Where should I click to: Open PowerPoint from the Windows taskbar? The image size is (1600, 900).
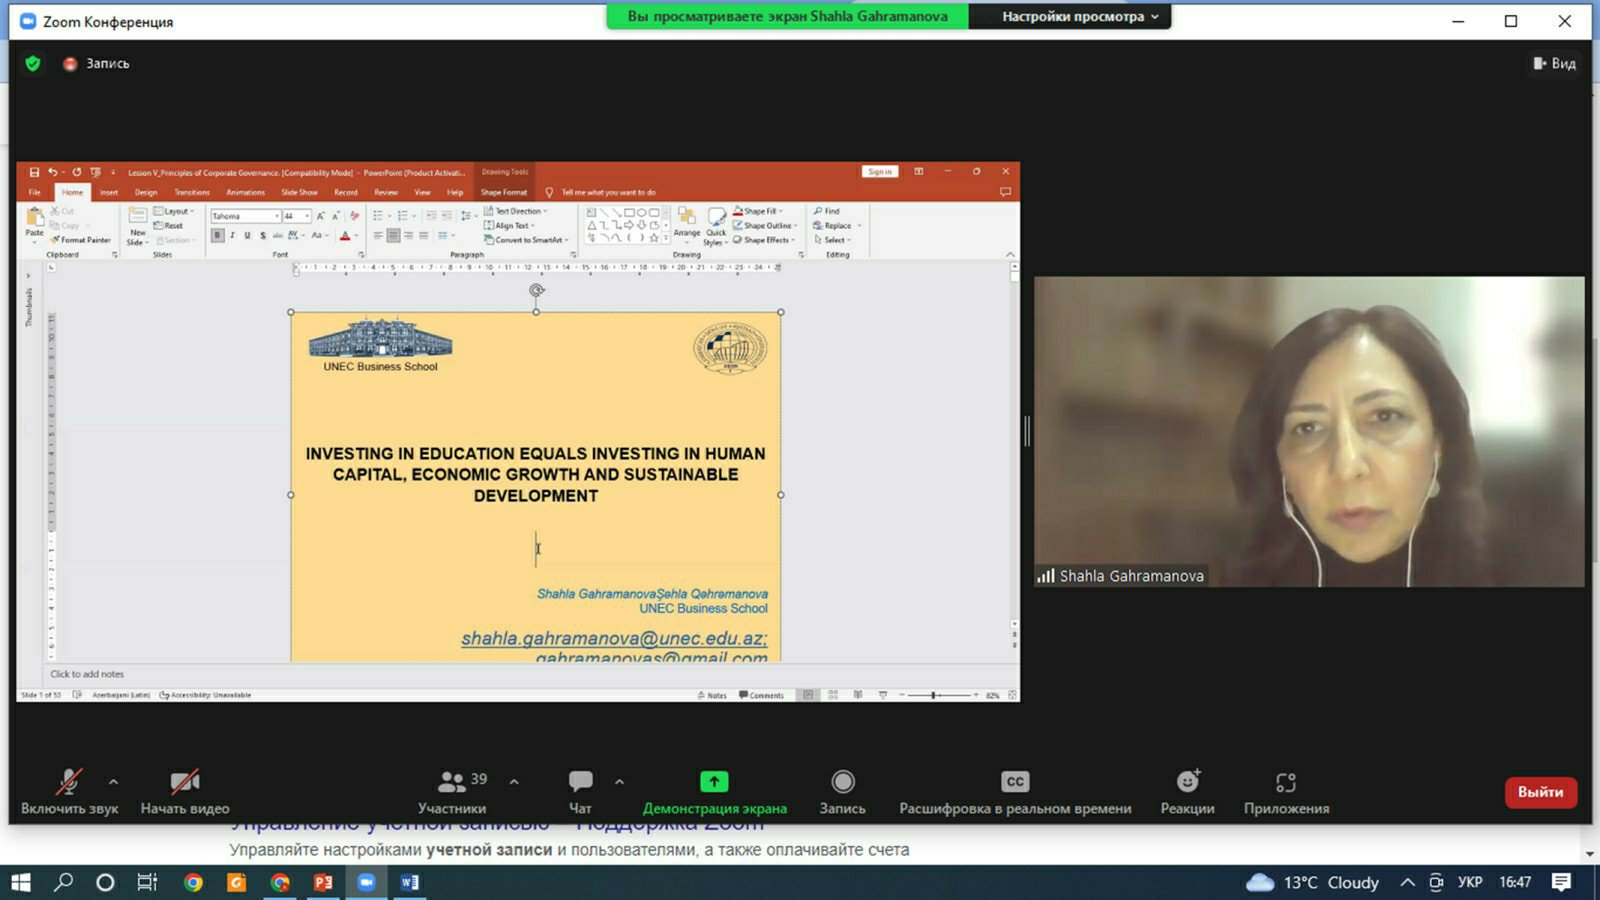tap(323, 882)
